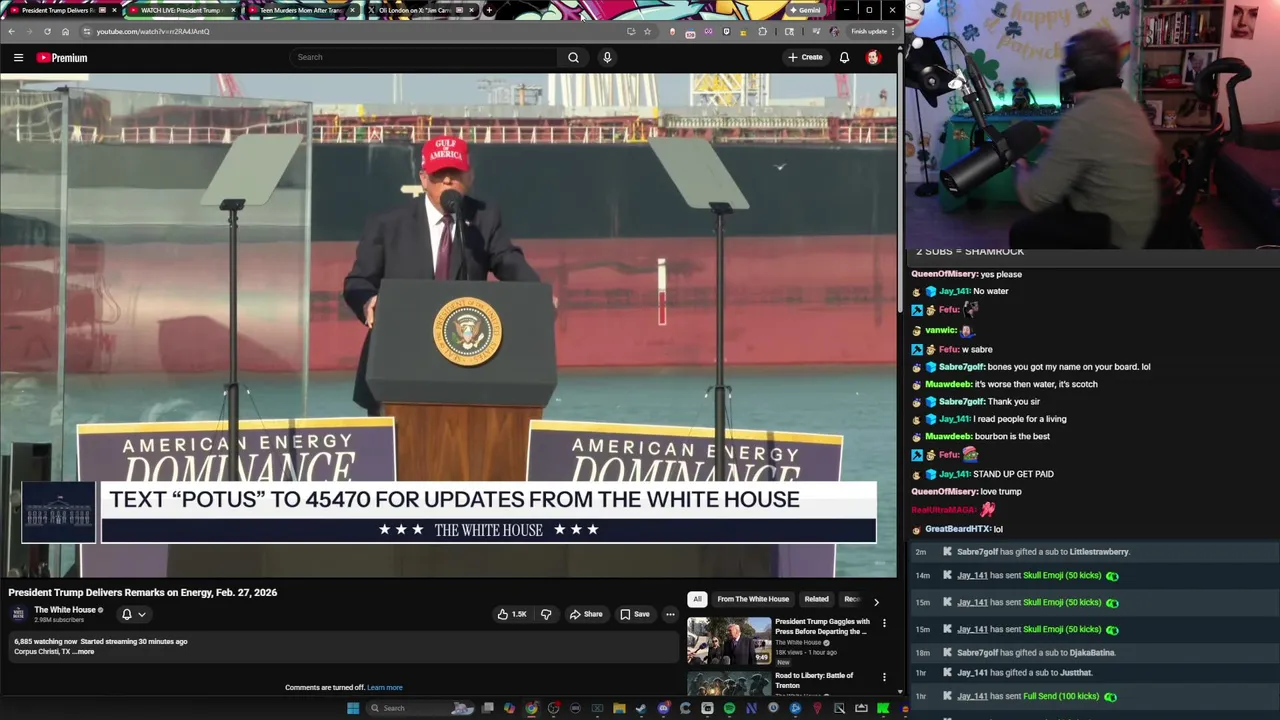Viewport: 1280px width, 720px height.
Task: Click the Create button
Action: tap(805, 57)
